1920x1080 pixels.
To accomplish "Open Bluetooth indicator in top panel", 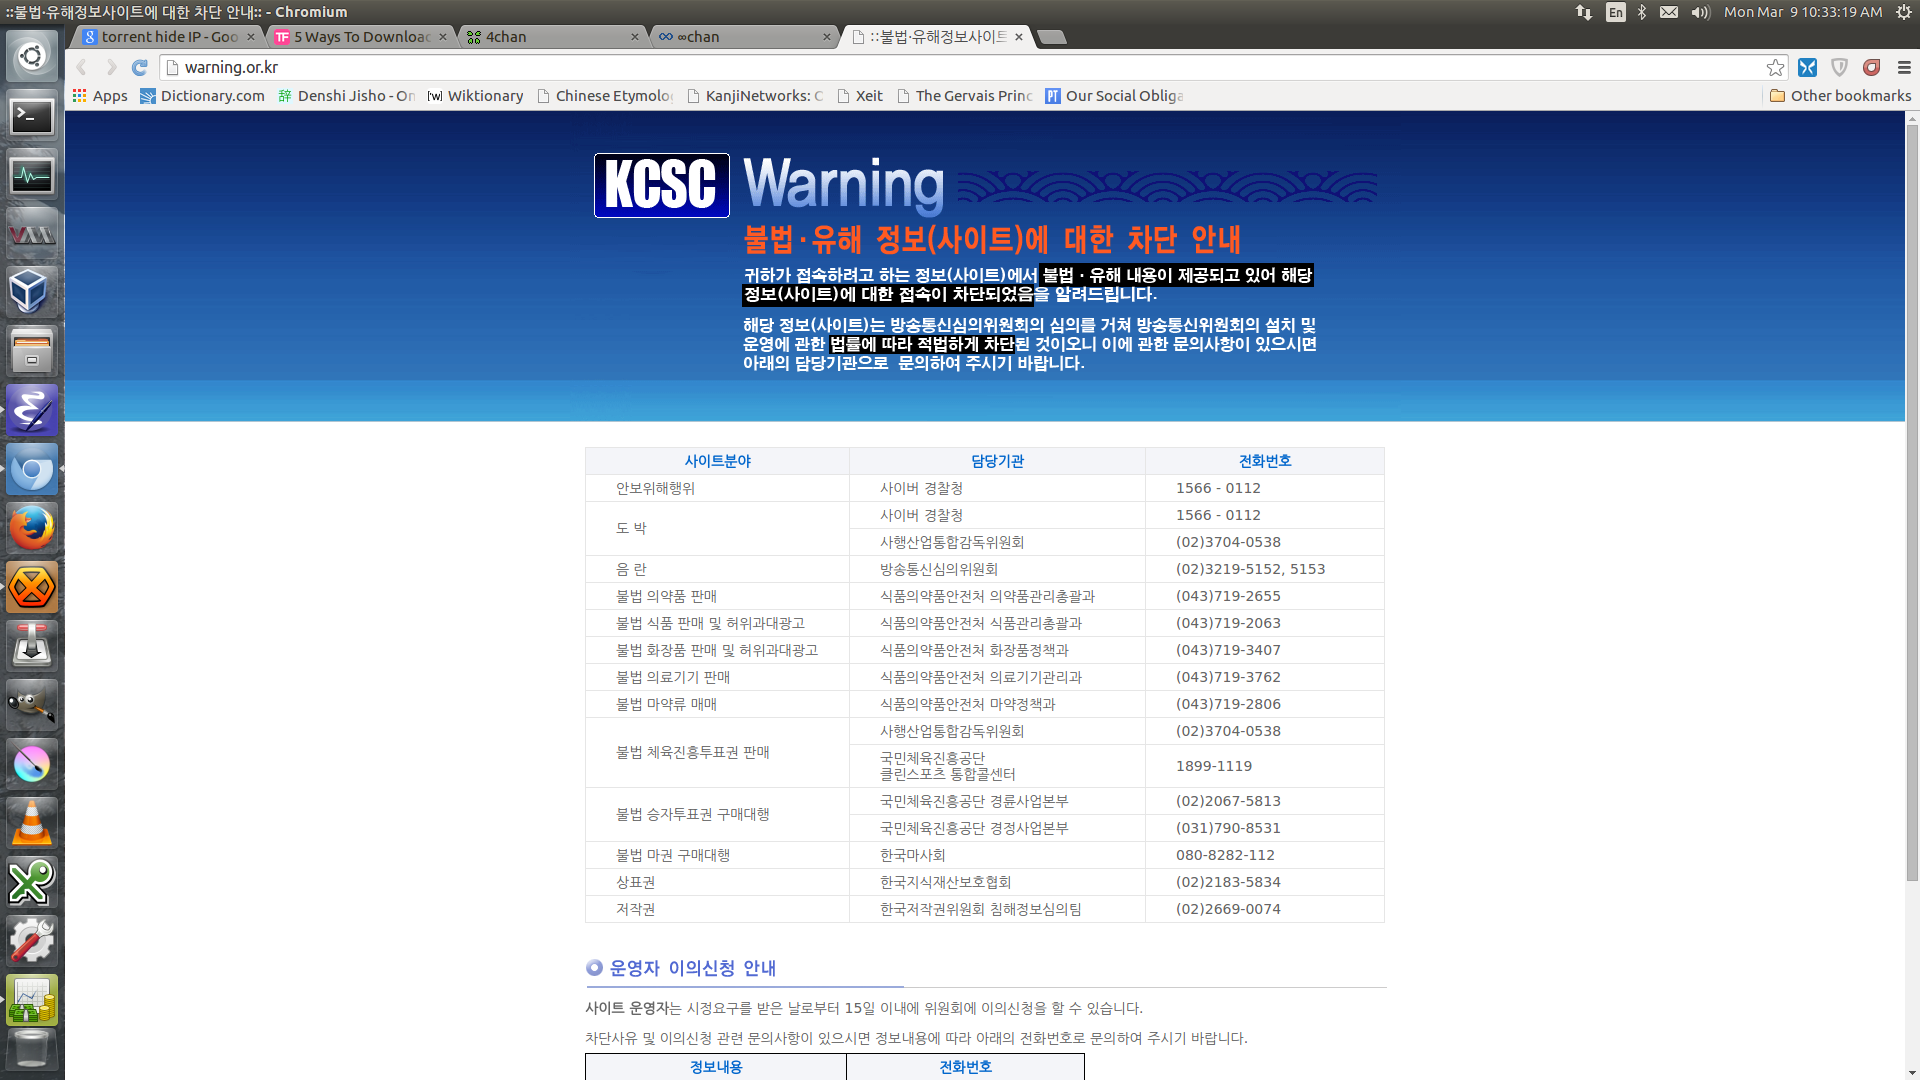I will point(1642,12).
